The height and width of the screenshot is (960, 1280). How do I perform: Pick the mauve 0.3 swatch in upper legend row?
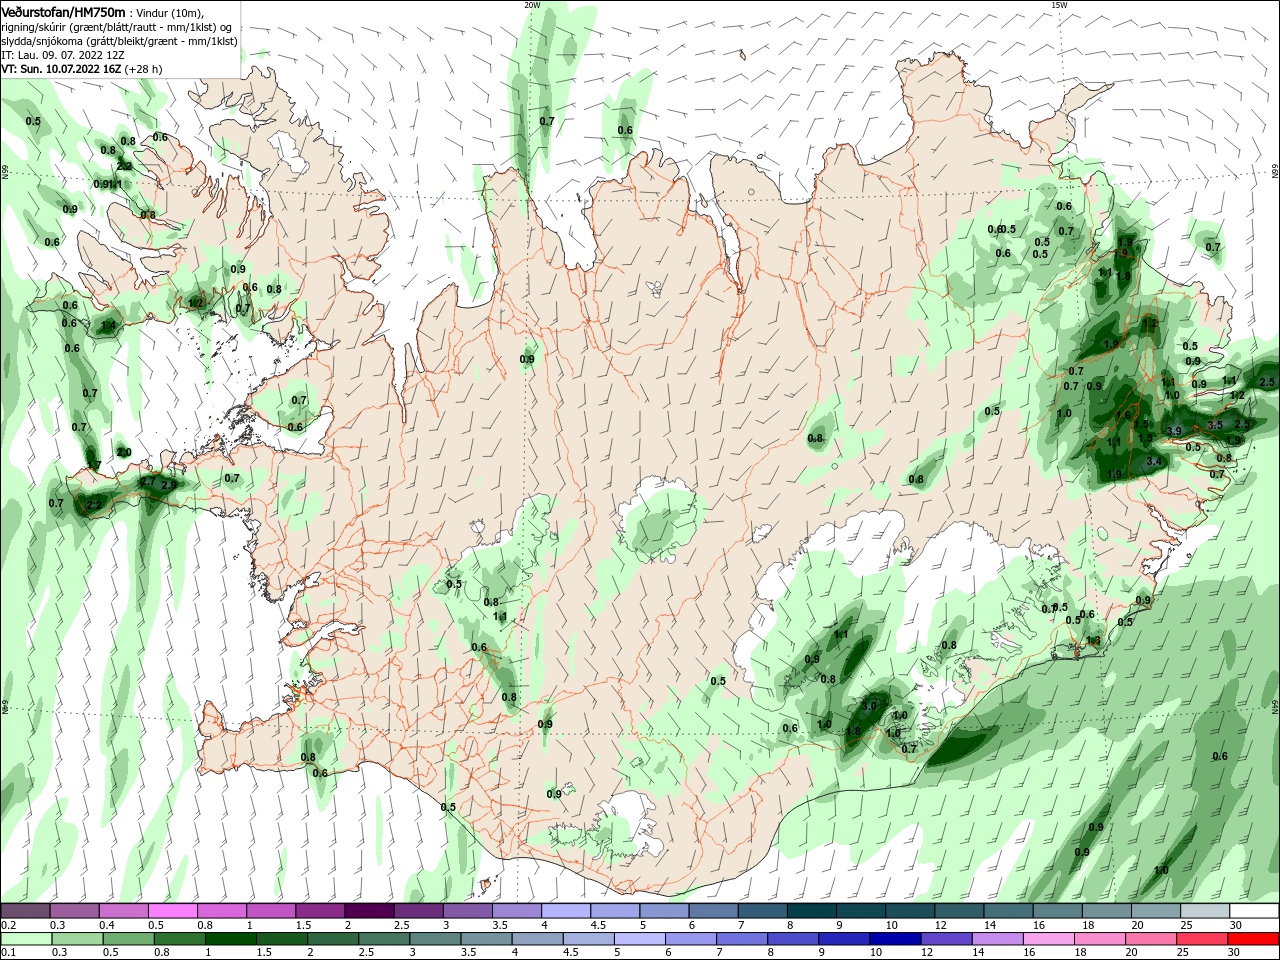[74, 911]
